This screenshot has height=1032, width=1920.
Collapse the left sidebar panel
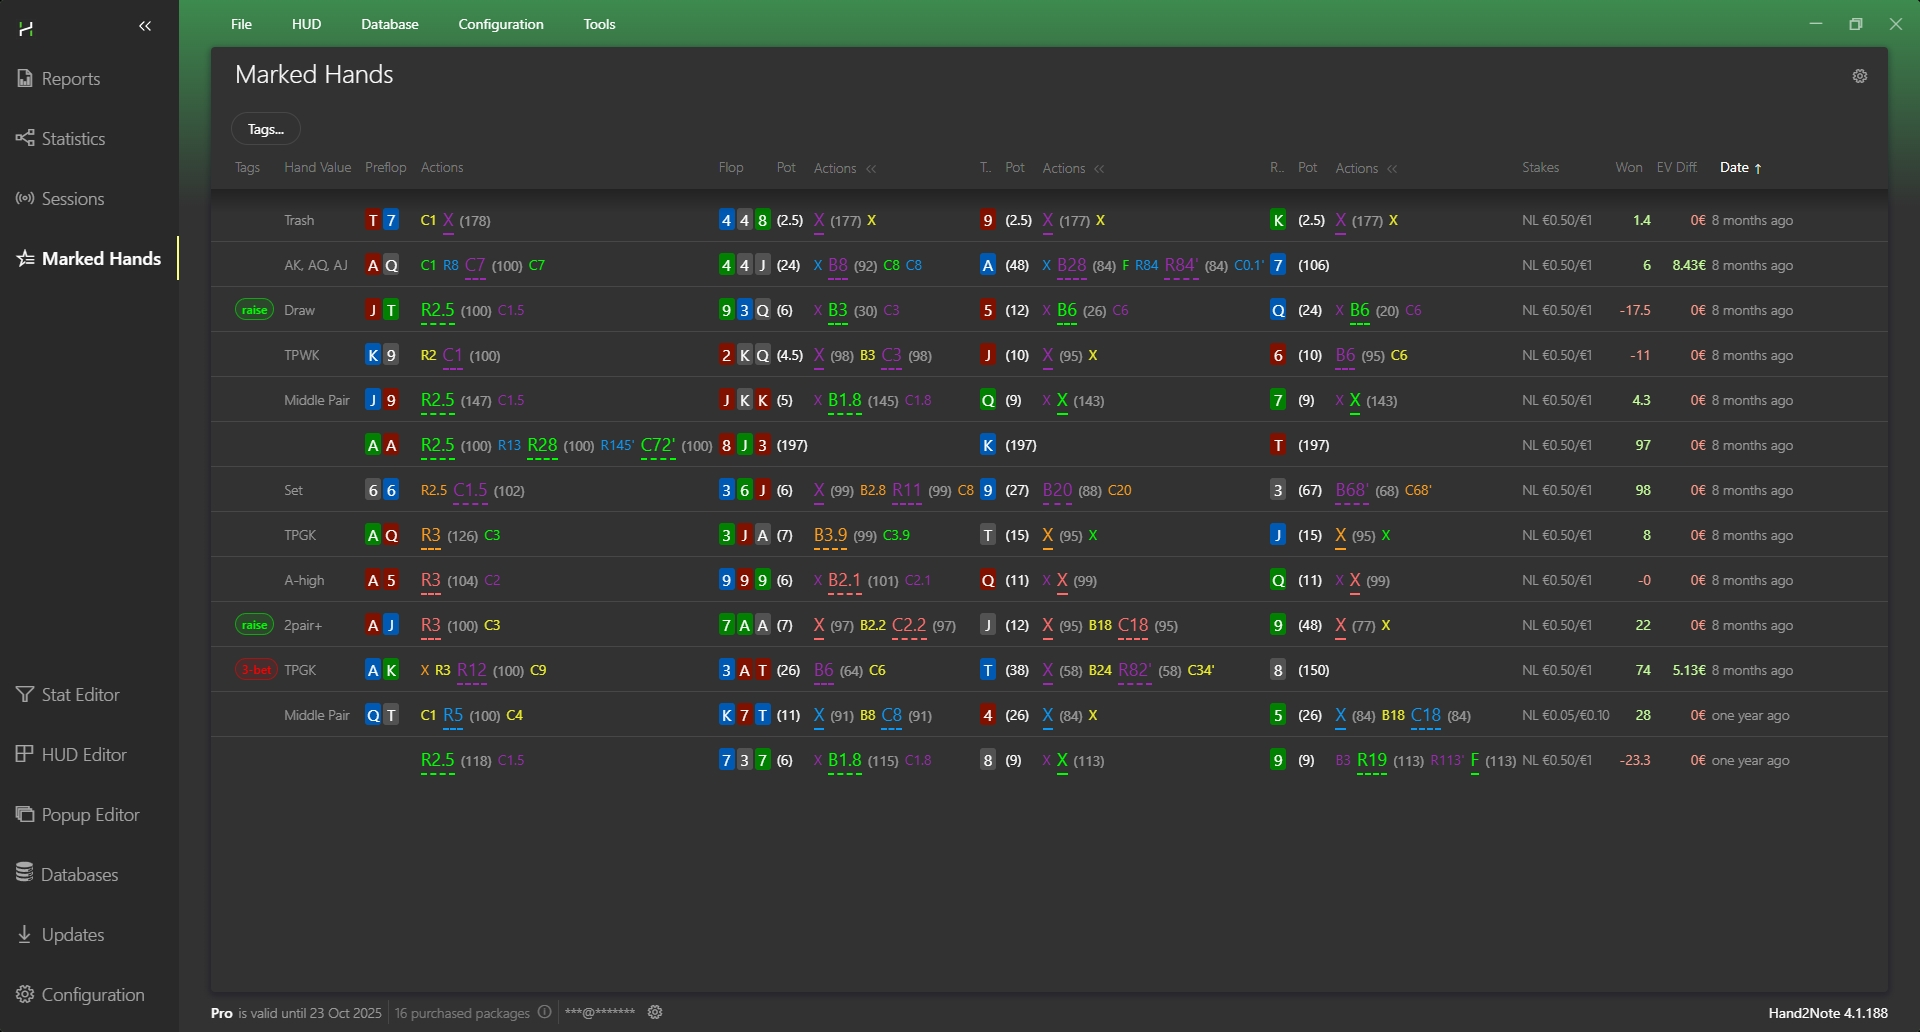(145, 27)
